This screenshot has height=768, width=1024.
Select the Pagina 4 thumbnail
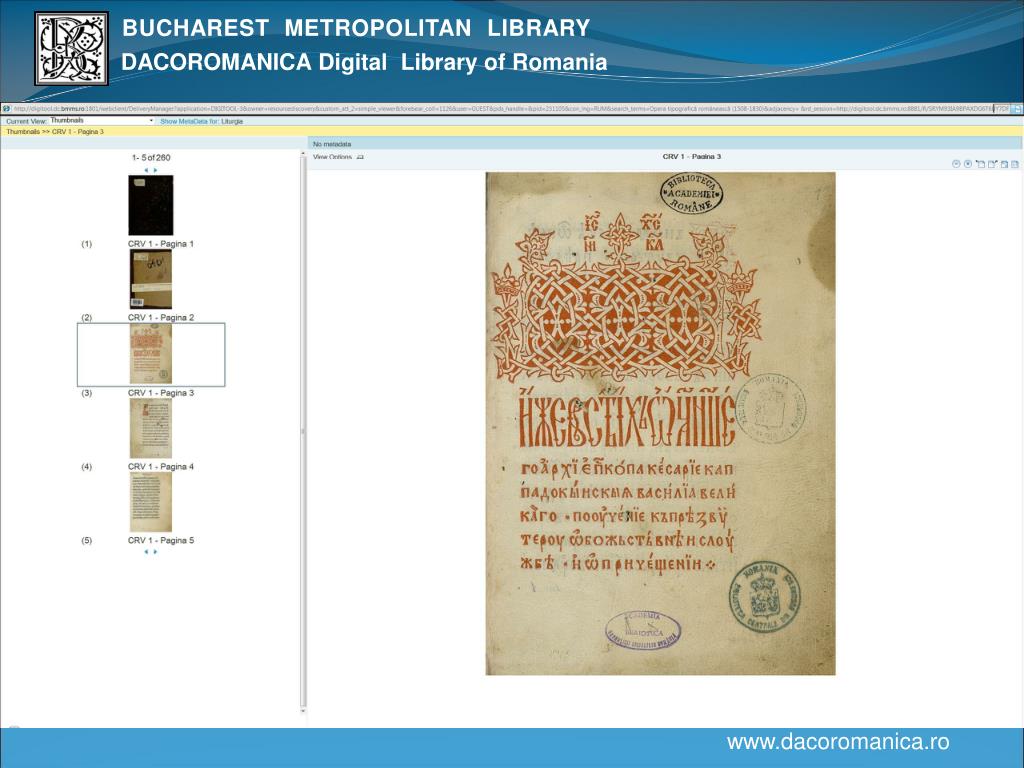click(151, 428)
